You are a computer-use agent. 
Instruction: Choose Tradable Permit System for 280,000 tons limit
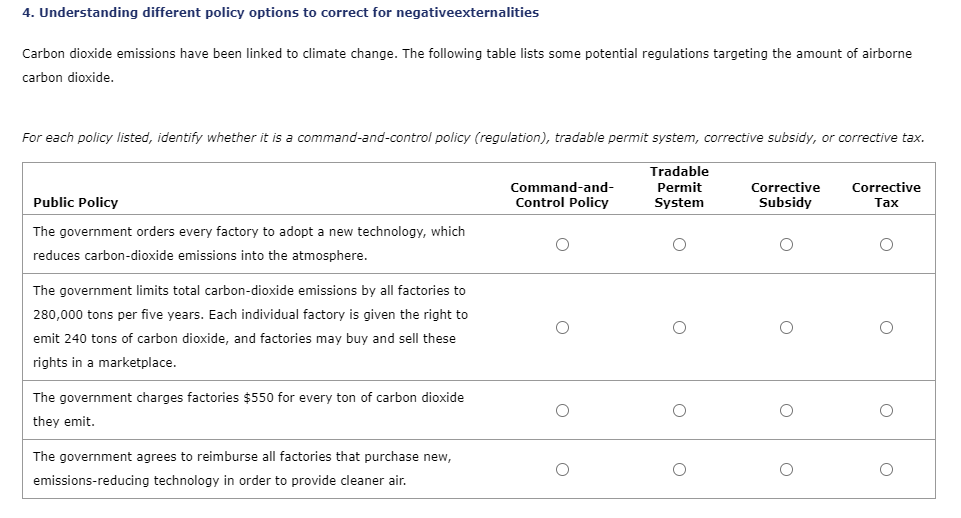[x=679, y=327]
